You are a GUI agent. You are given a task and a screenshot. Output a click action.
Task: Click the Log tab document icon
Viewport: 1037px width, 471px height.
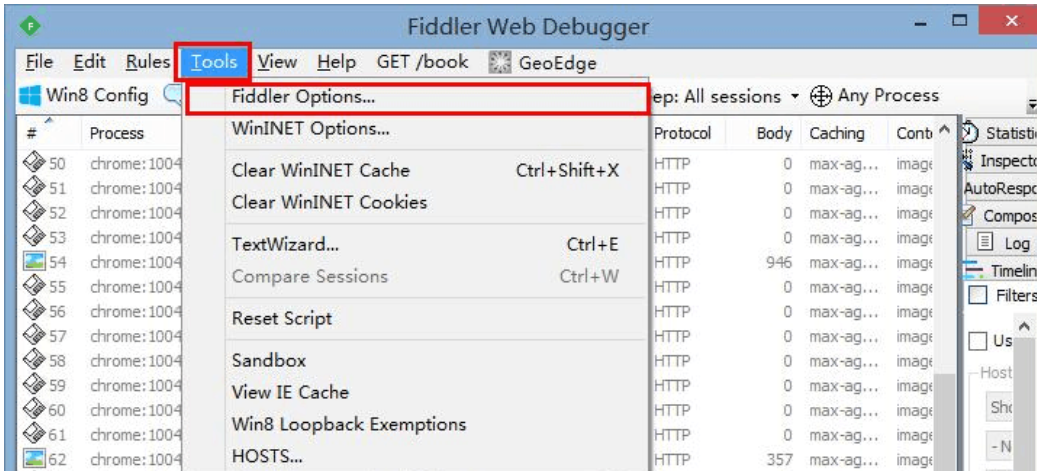coord(983,243)
